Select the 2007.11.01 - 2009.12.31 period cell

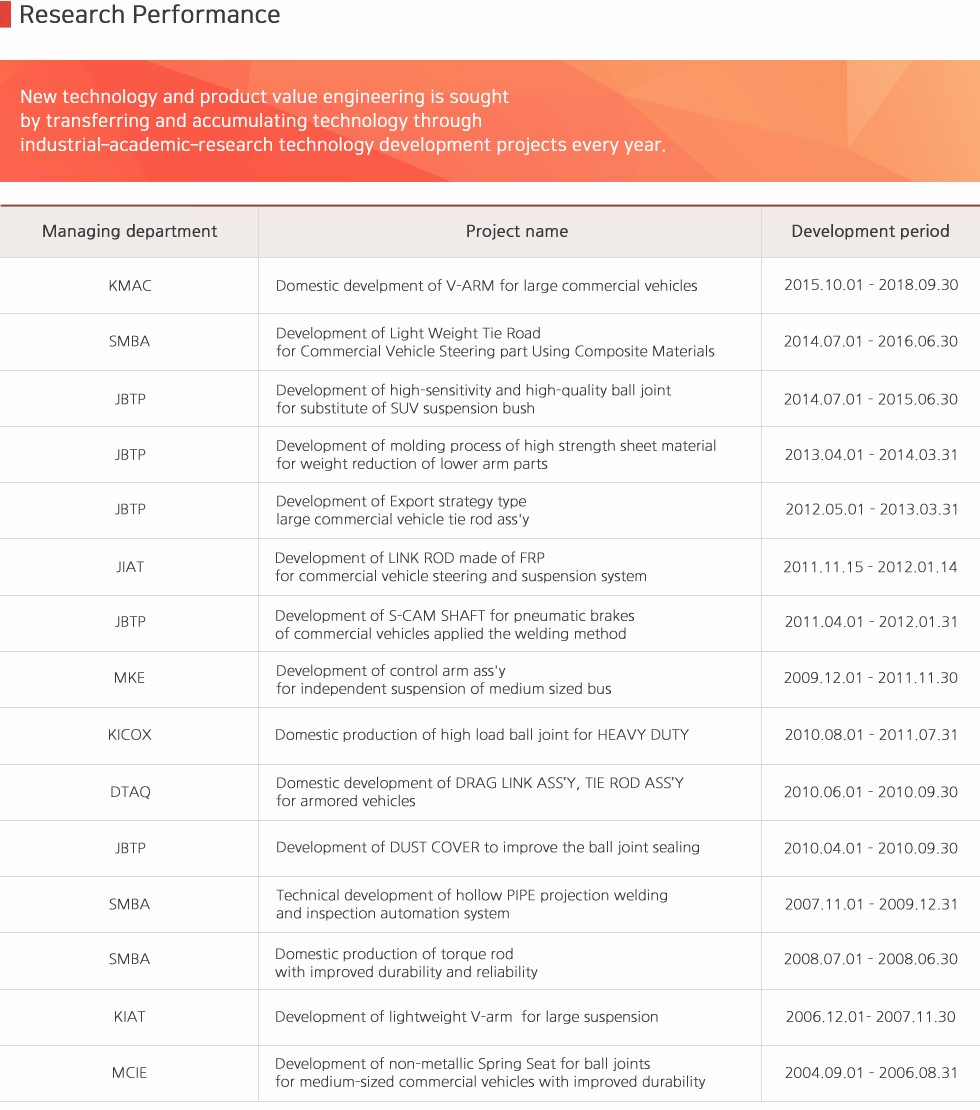(x=870, y=905)
